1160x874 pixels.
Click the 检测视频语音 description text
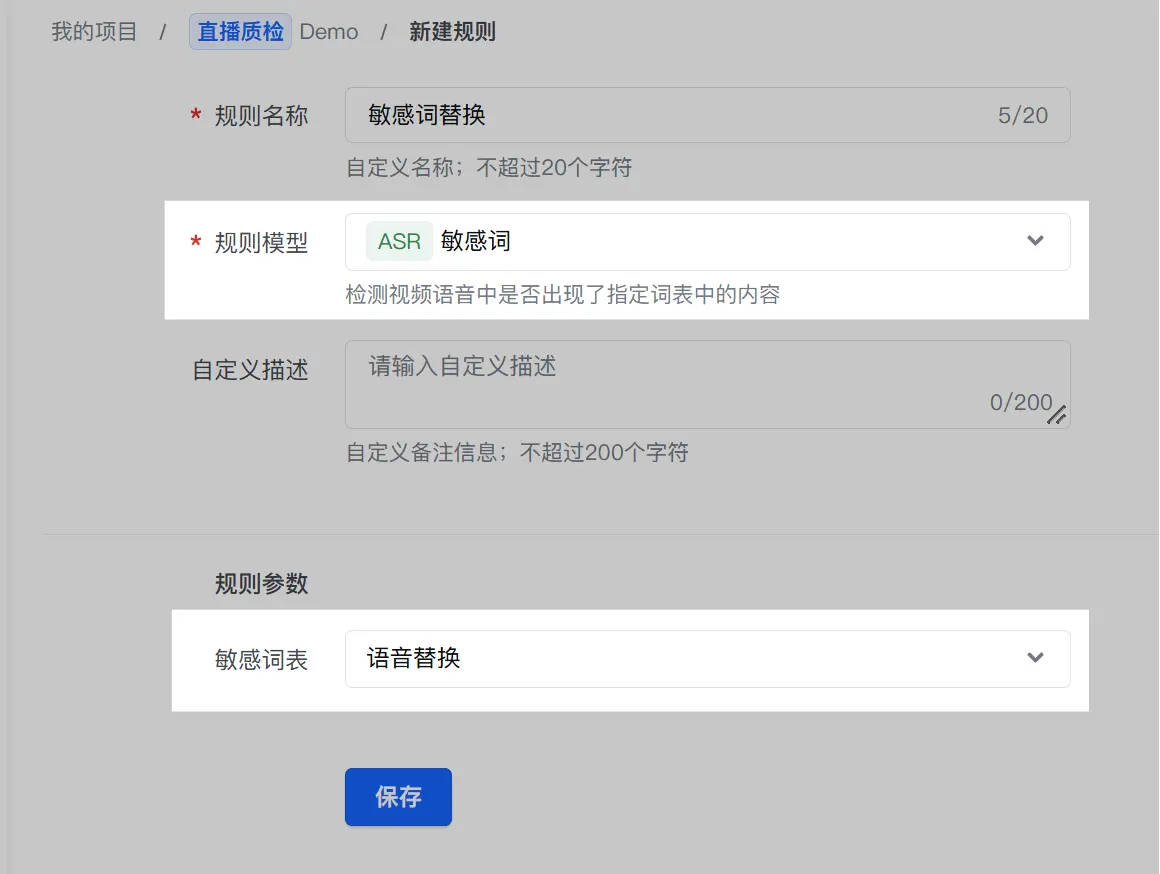click(x=563, y=295)
